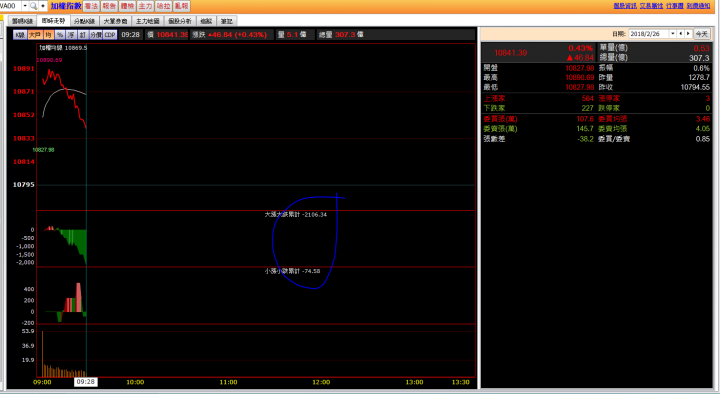The height and width of the screenshot is (394, 720).
Task: Click the 主力 toolbar button
Action: click(x=145, y=6)
